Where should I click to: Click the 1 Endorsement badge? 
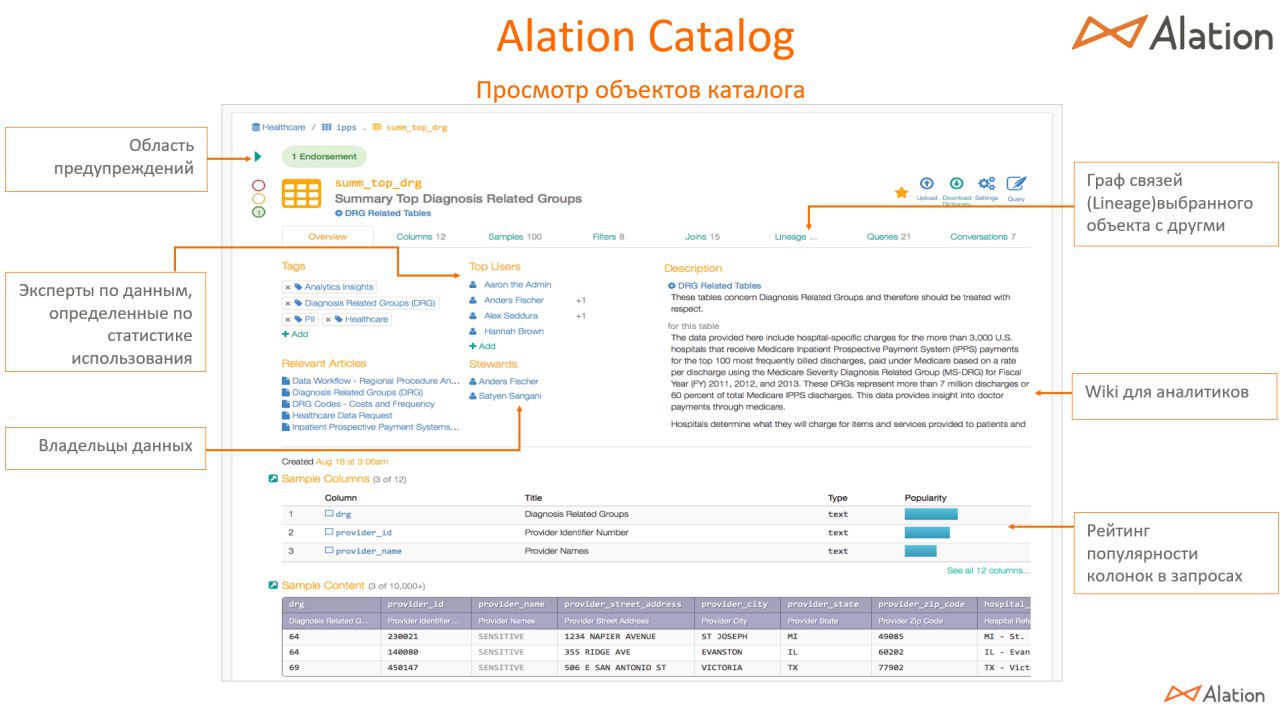[x=323, y=157]
